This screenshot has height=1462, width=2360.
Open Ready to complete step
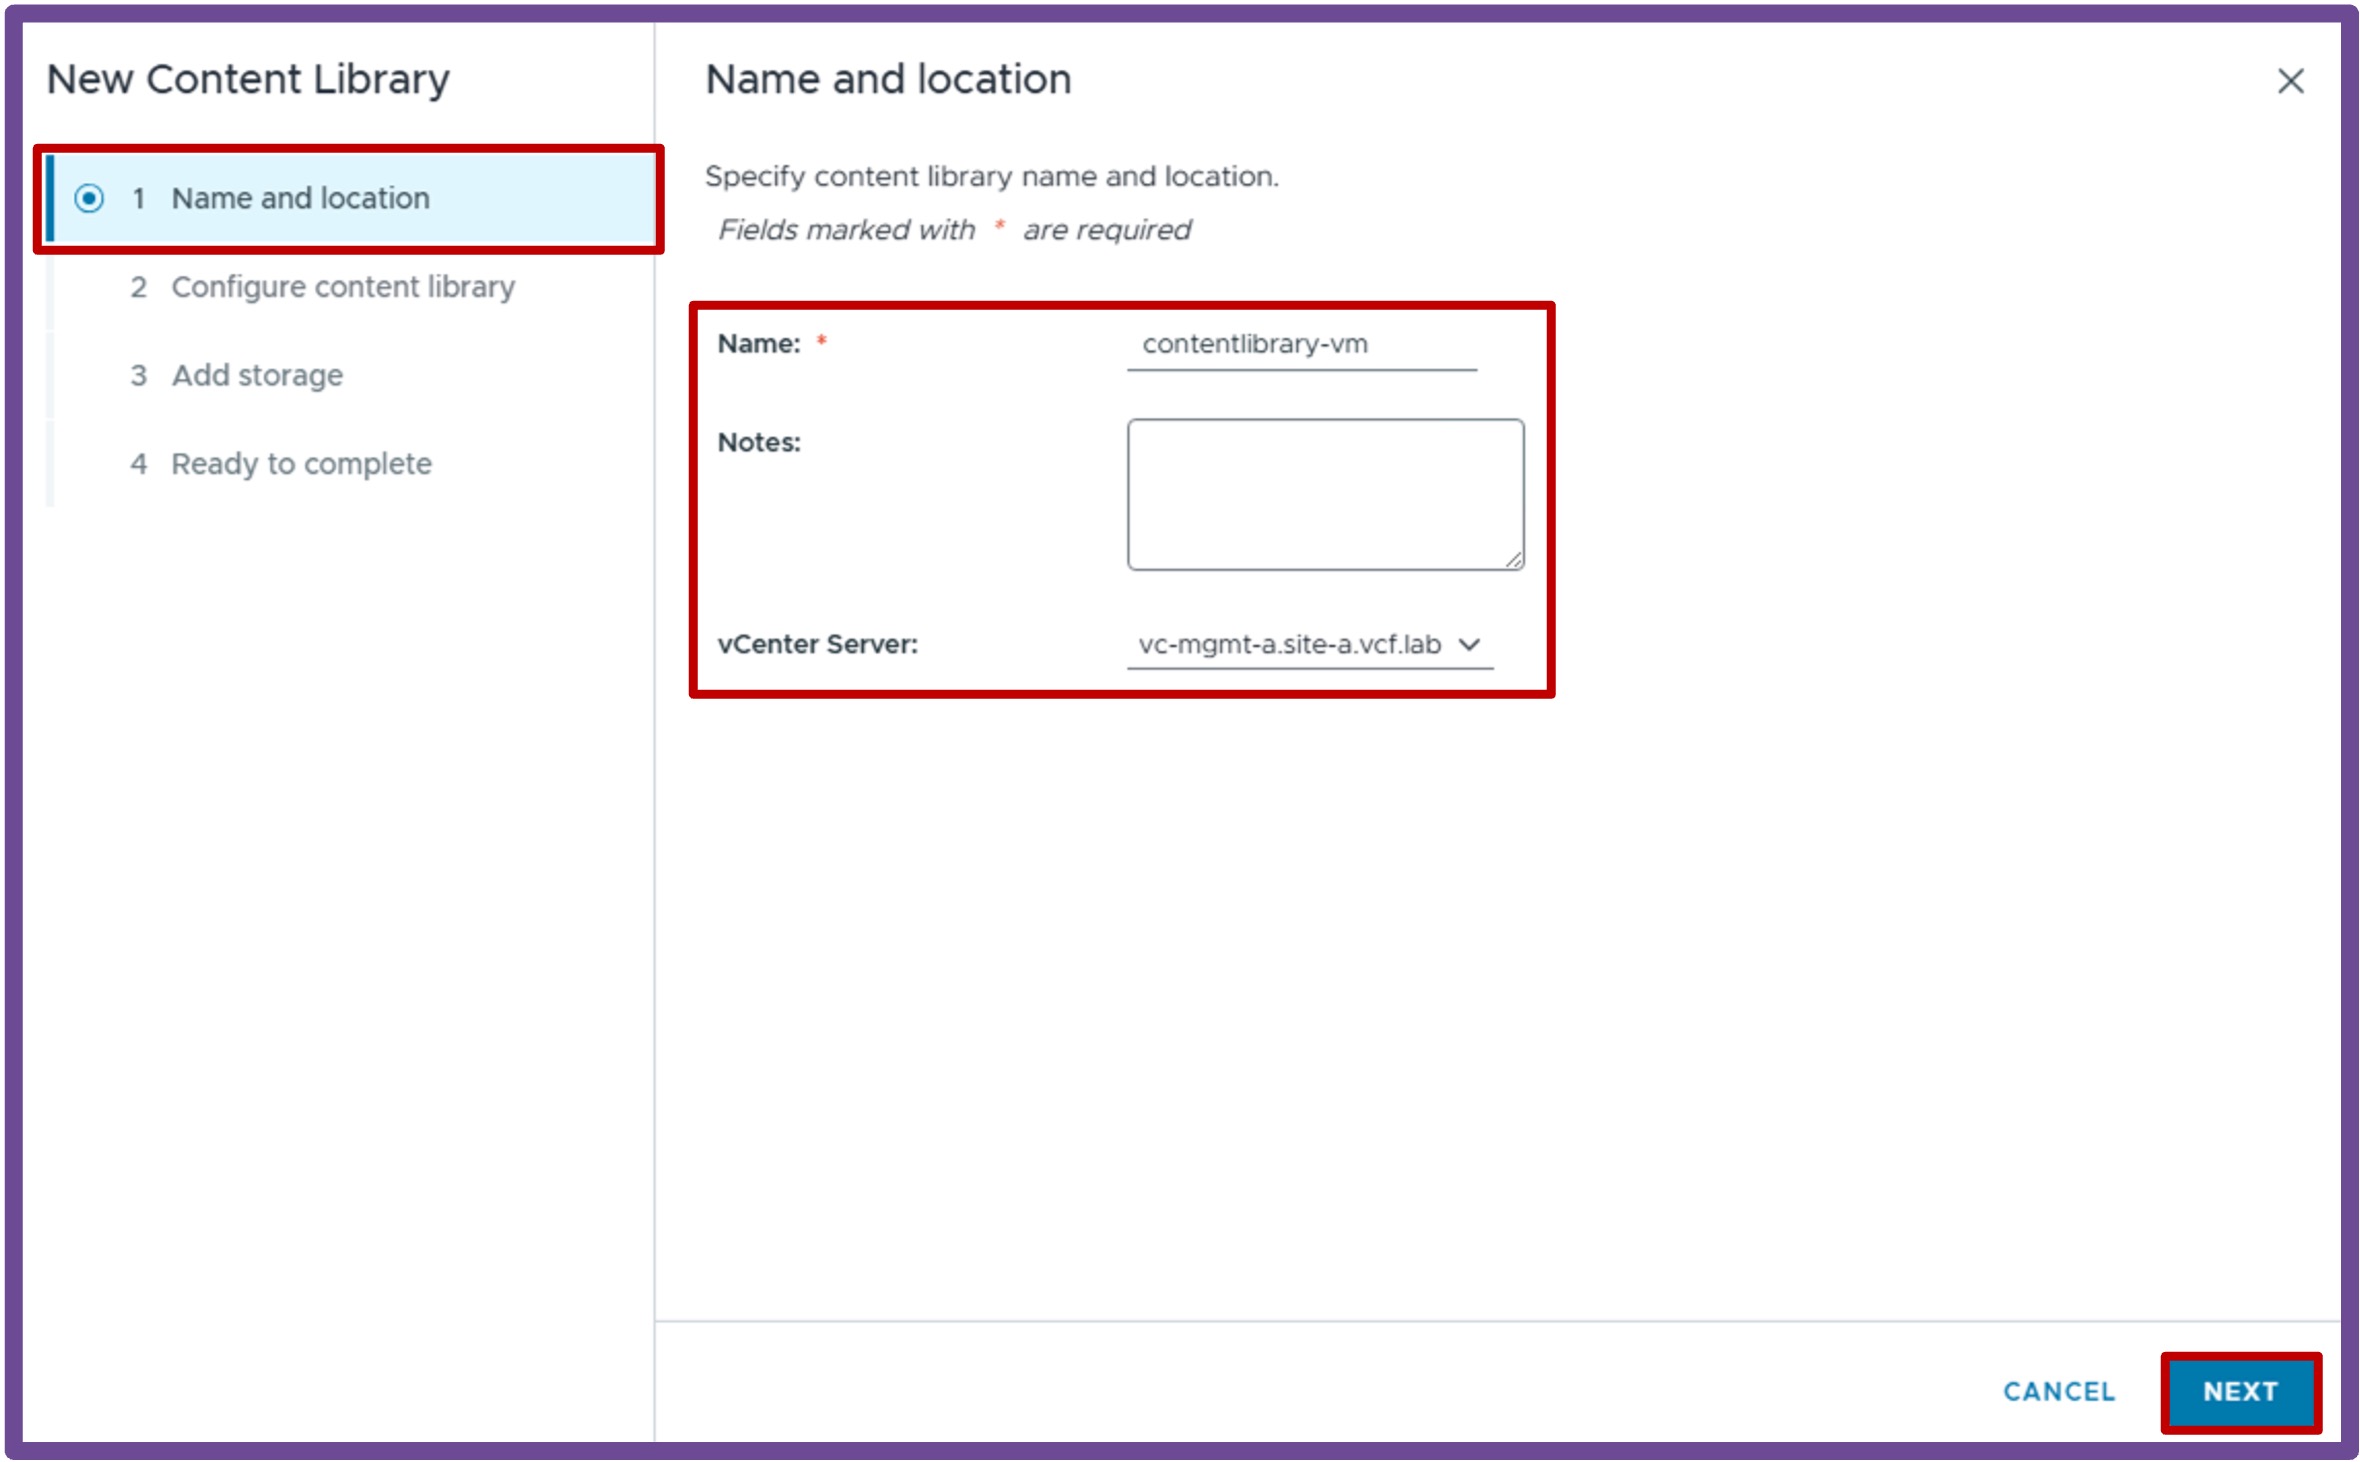coord(301,464)
